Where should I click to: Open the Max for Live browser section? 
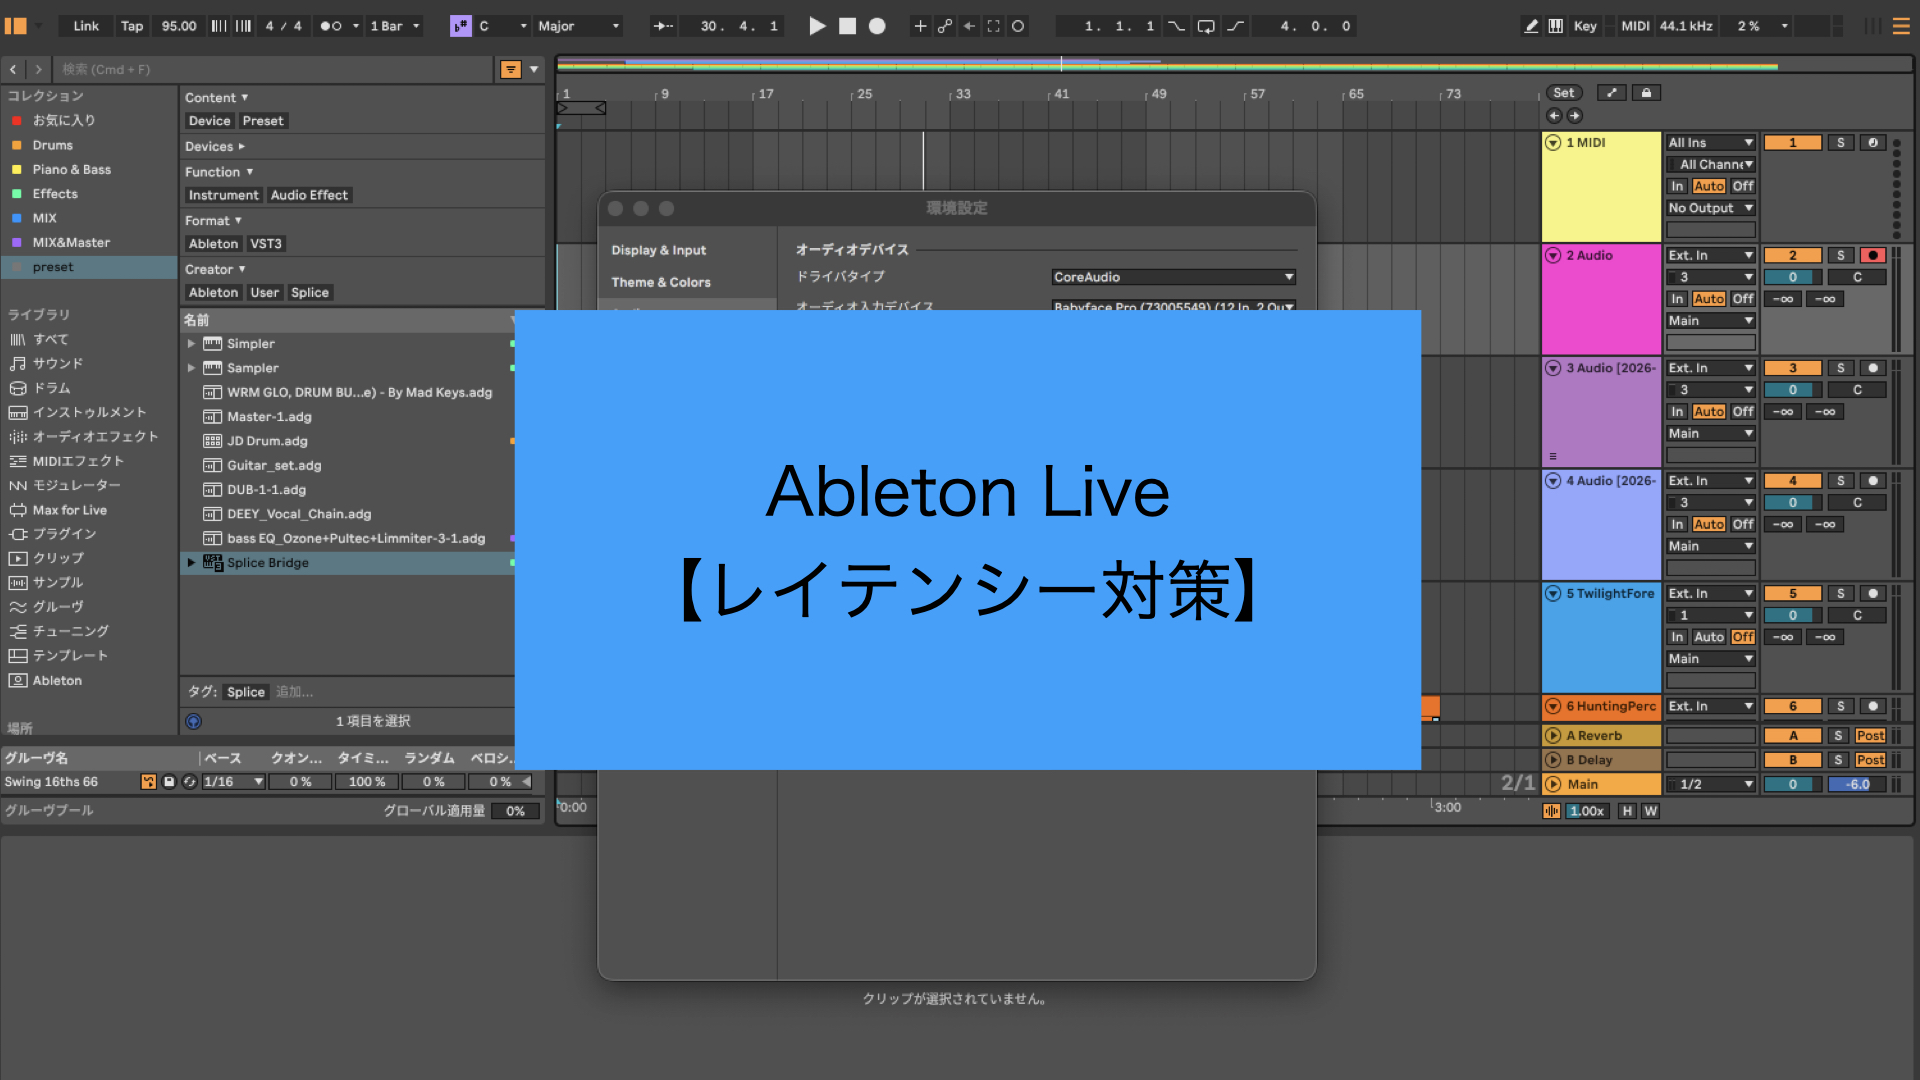[x=68, y=509]
